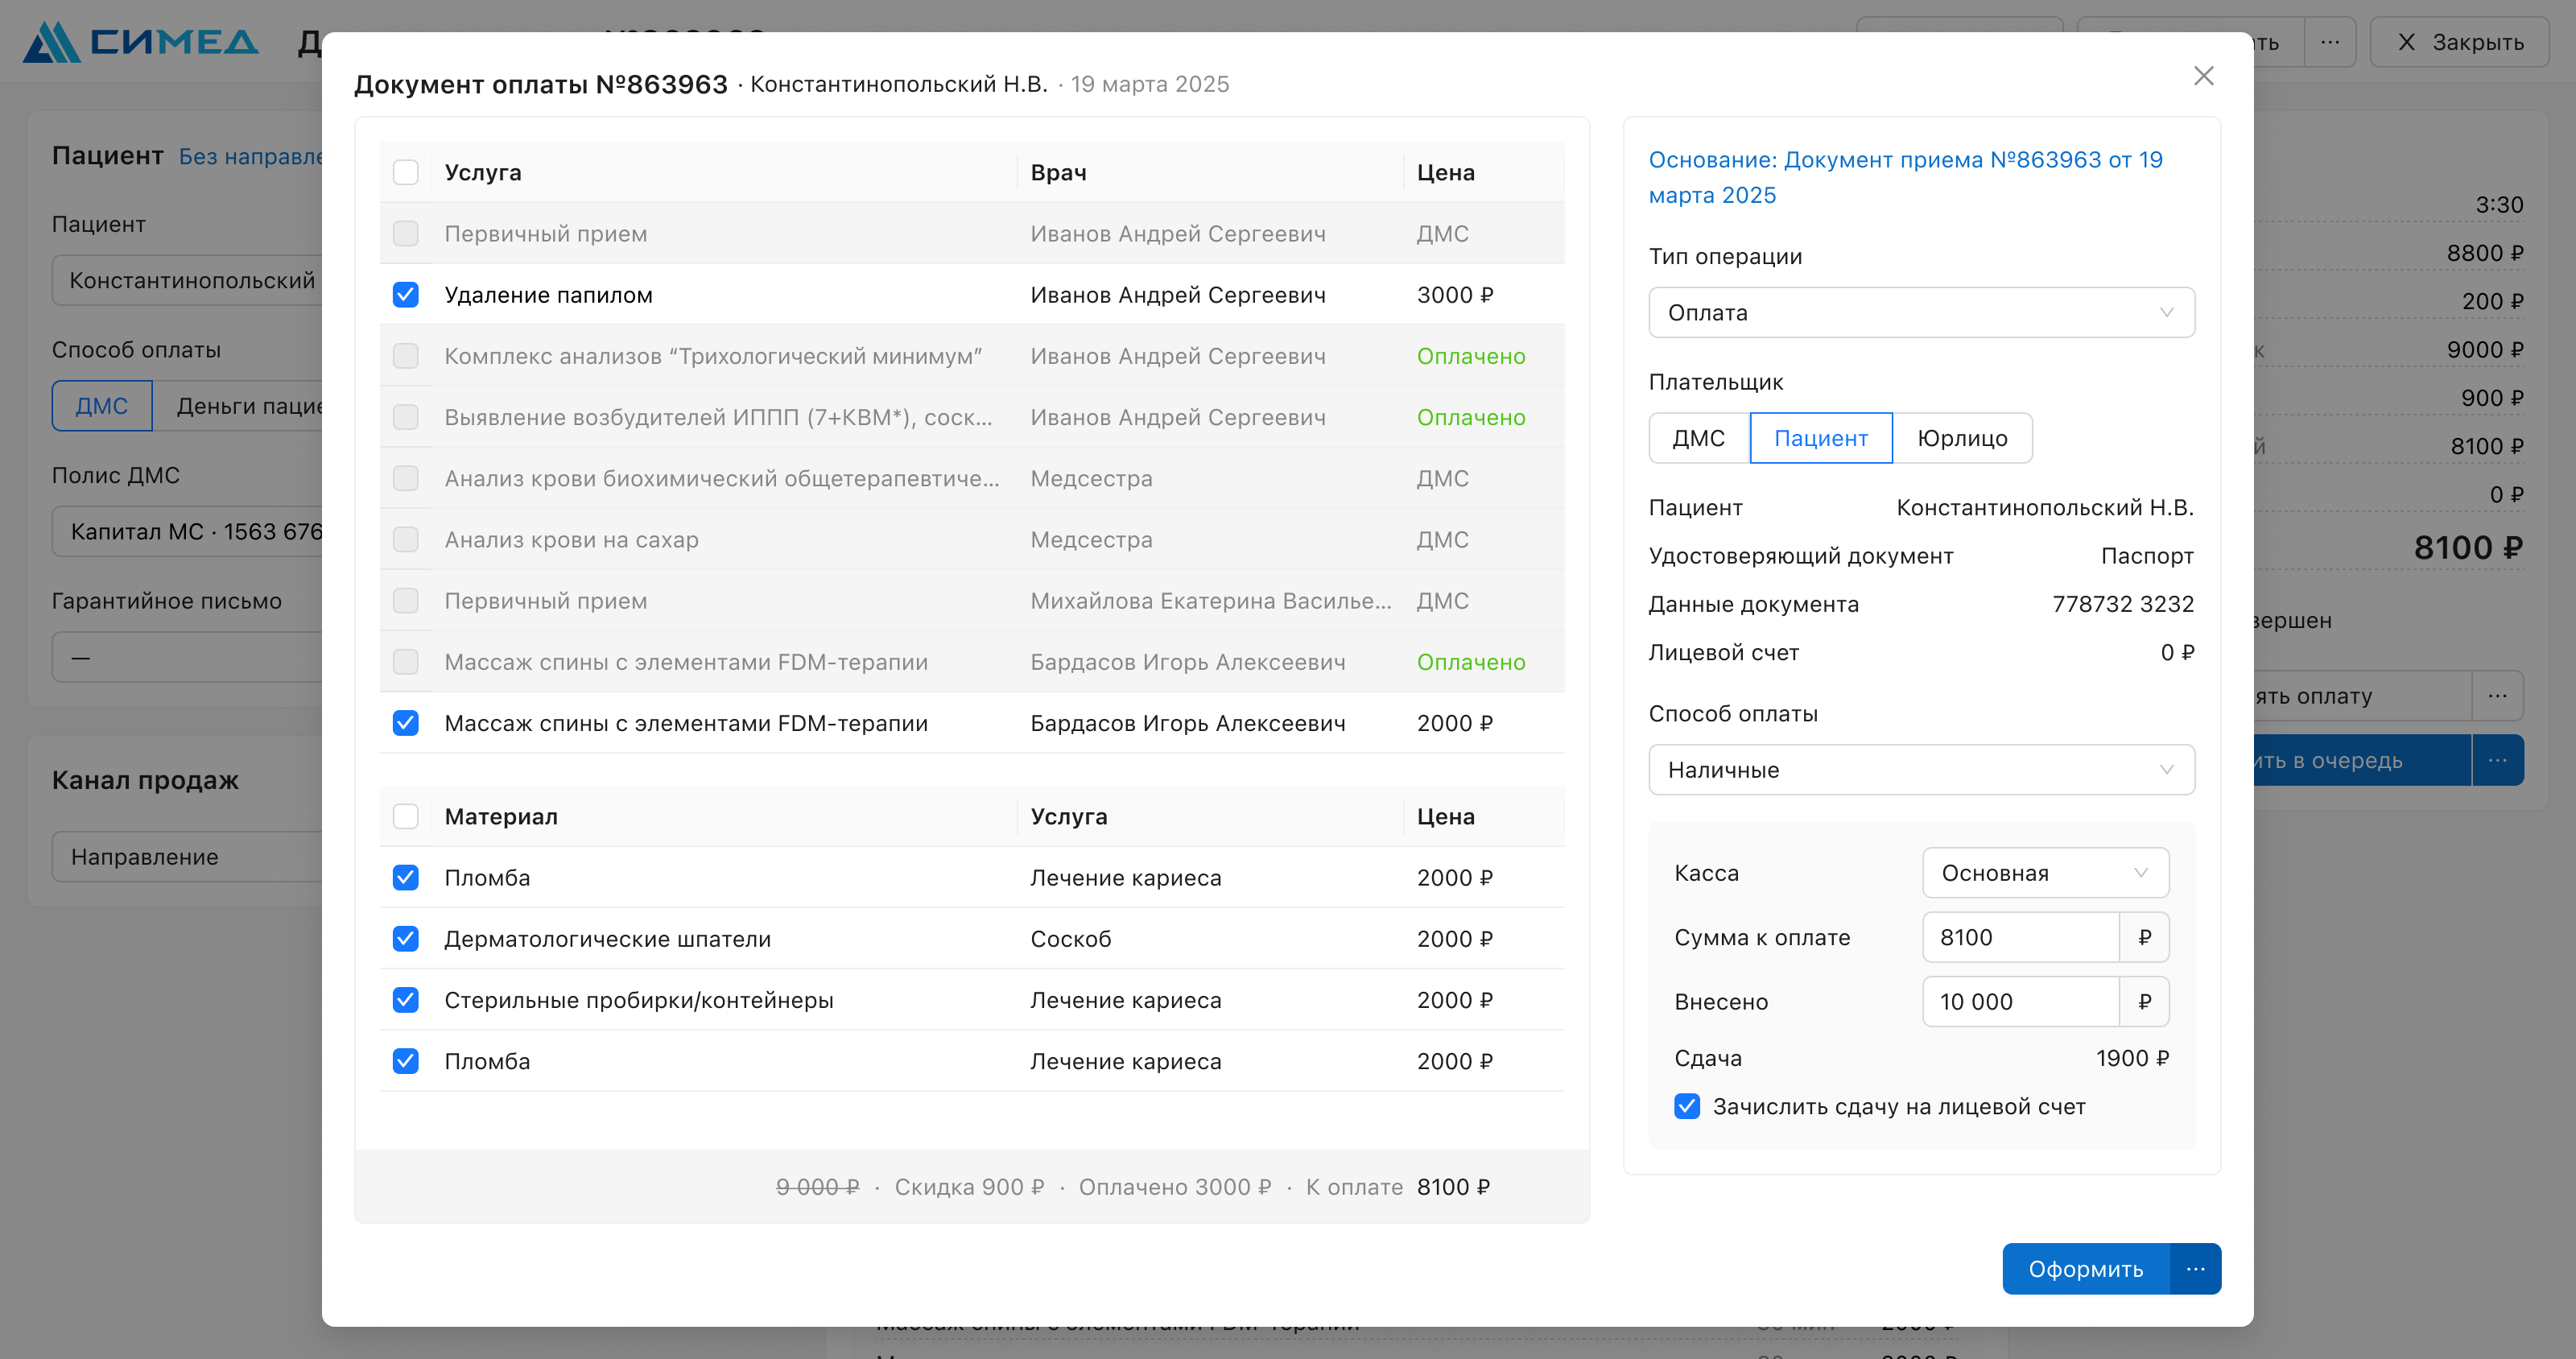Click the Полис ДМС field Капитал МС
Image resolution: width=2576 pixels, height=1359 pixels.
click(x=187, y=531)
